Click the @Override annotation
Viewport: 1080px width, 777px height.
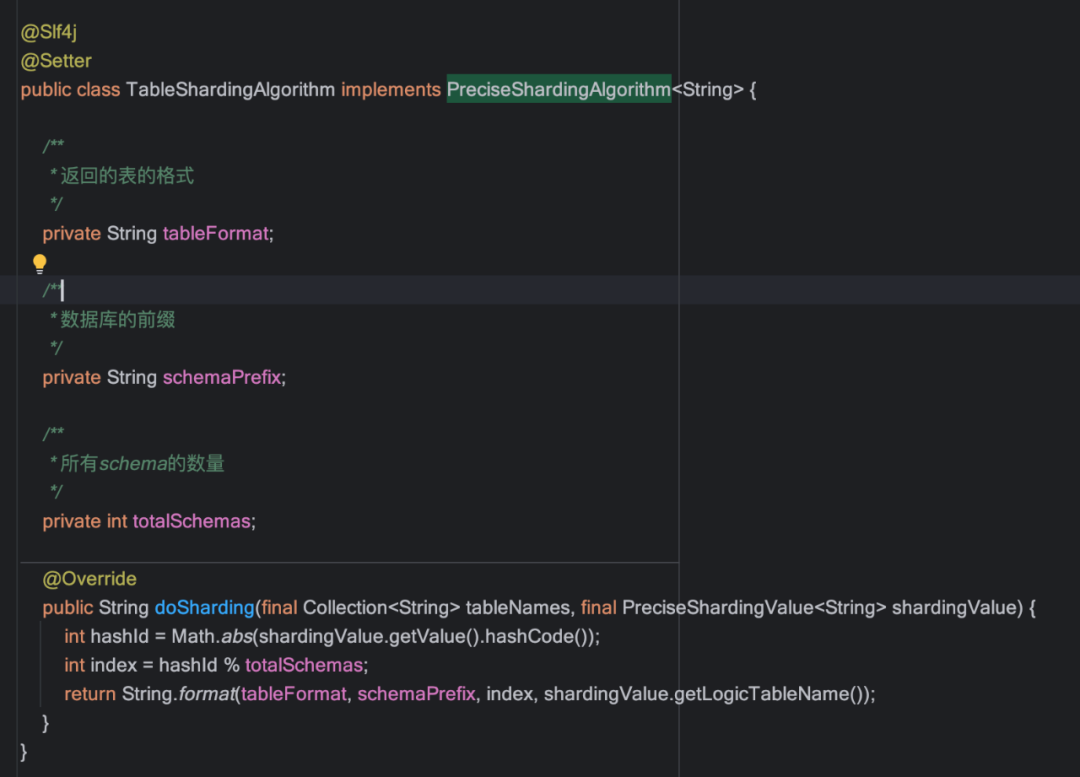coord(90,579)
